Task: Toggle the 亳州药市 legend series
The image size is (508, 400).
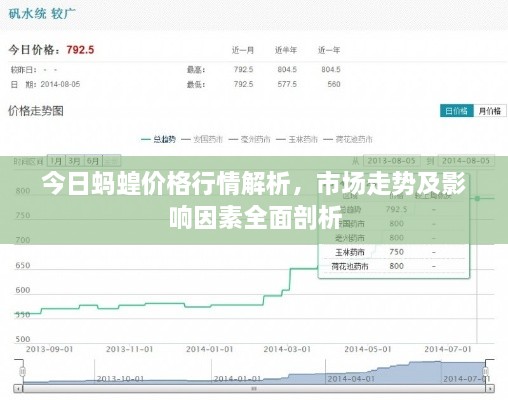Action: tap(249, 139)
